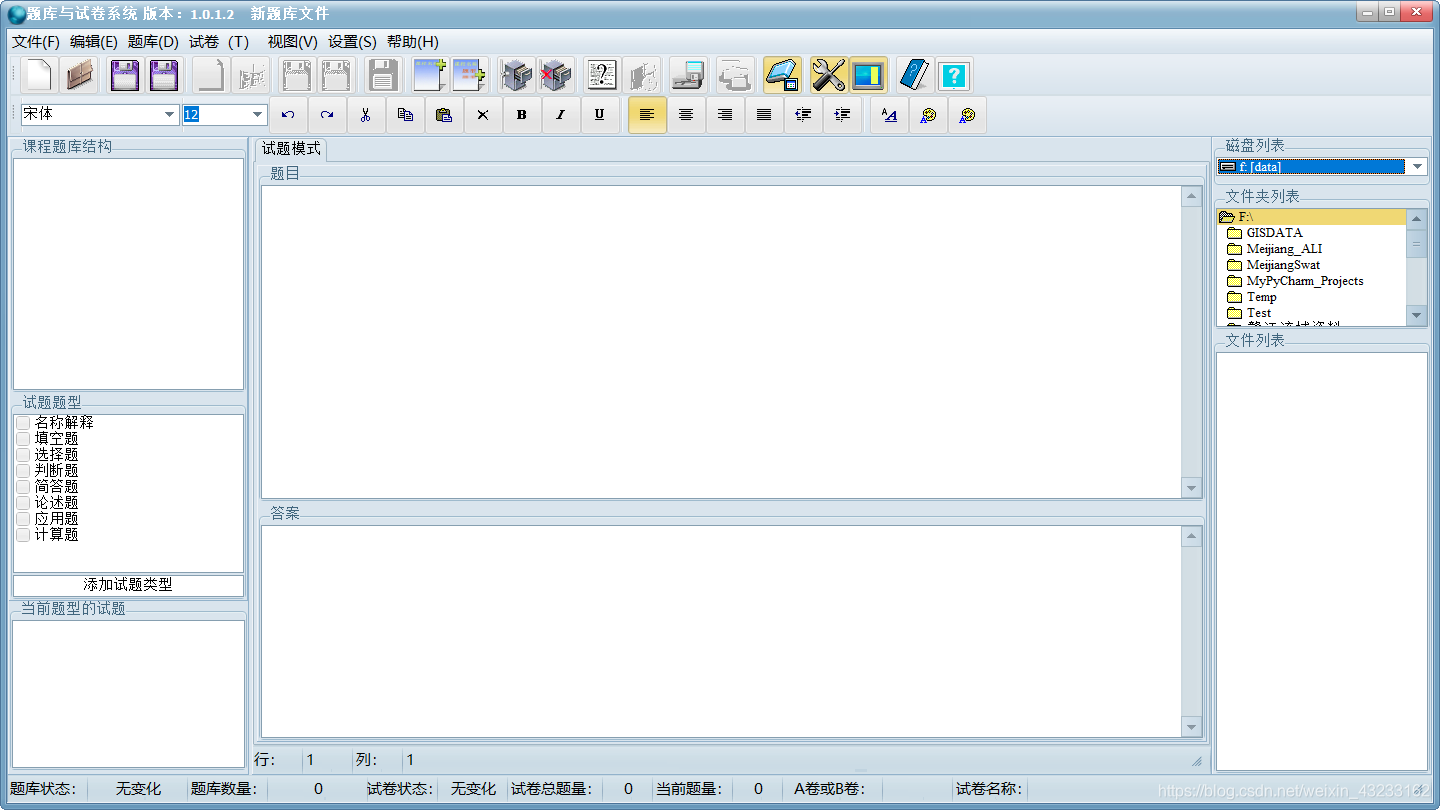Check the 判断题 question type
1440x810 pixels.
coord(23,471)
